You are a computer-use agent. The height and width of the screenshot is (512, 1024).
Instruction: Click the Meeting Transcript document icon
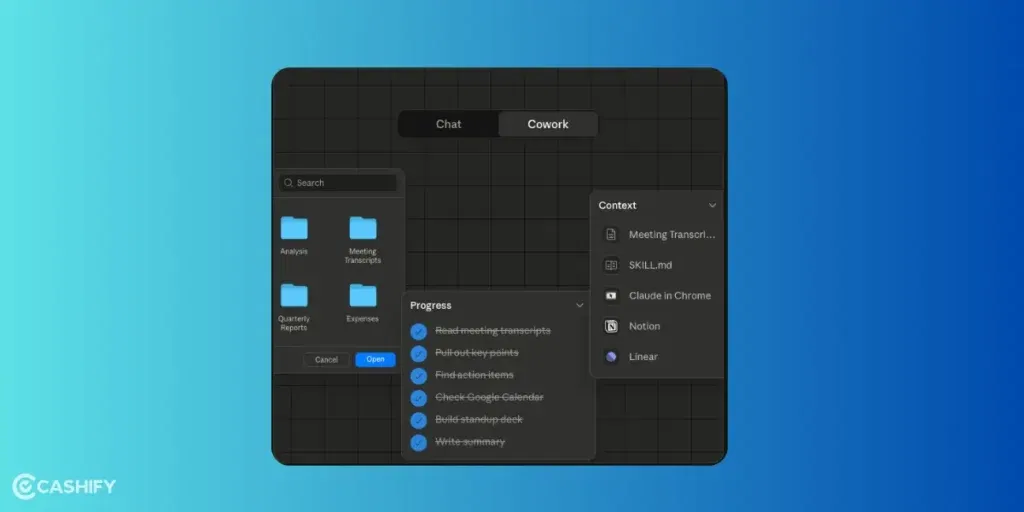coord(611,234)
